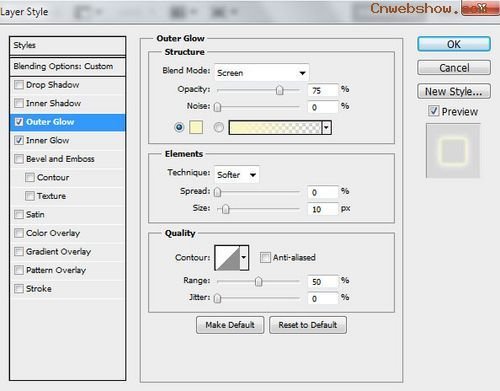Image resolution: width=500 pixels, height=391 pixels.
Task: Click the Size value field
Action: [323, 209]
